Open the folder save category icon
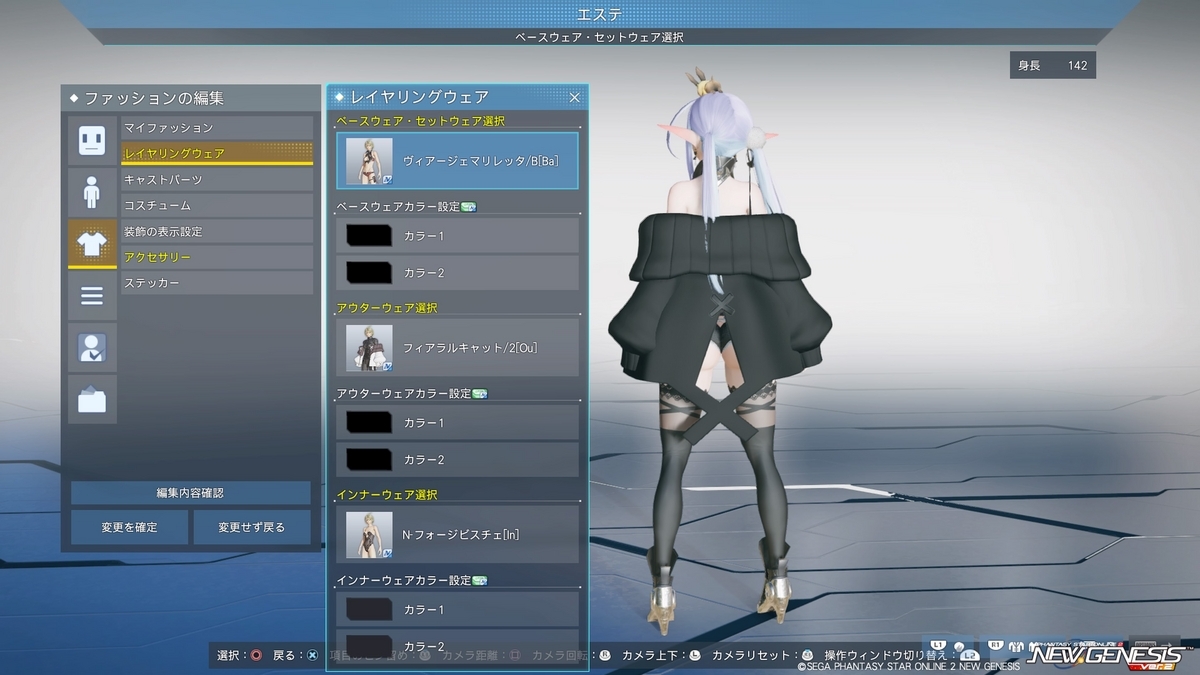Screen dimensions: 1200x675 [92, 400]
